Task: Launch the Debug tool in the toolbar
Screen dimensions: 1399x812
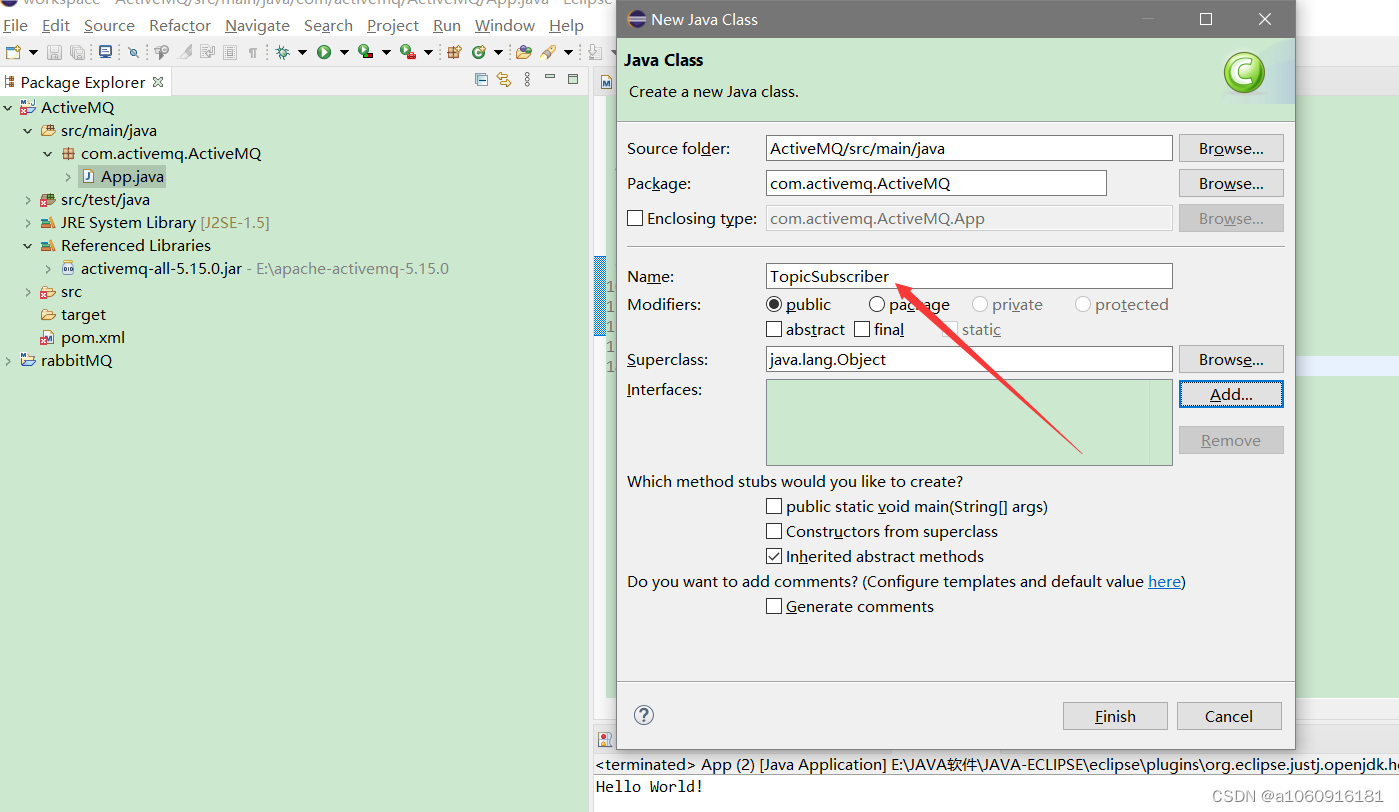Action: [x=283, y=52]
